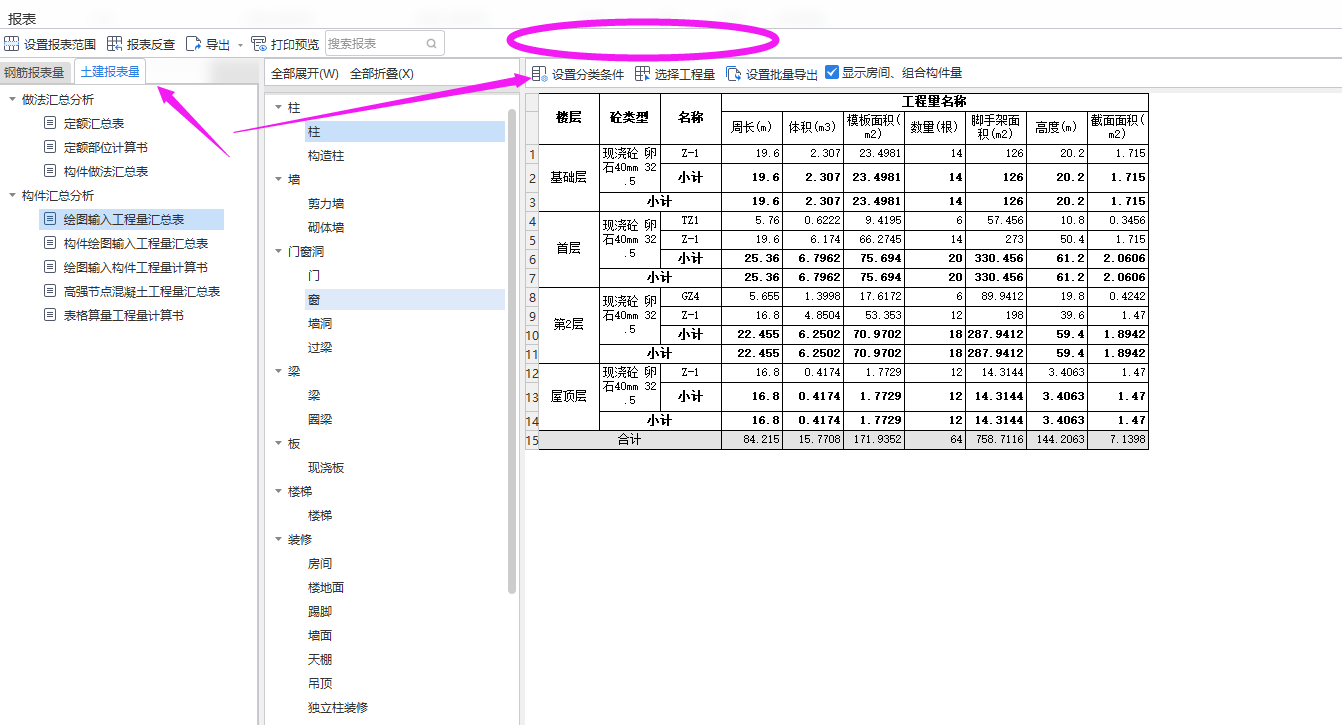Image resolution: width=1342 pixels, height=725 pixels.
Task: Select 独立柱装修 in component list
Action: coord(338,708)
